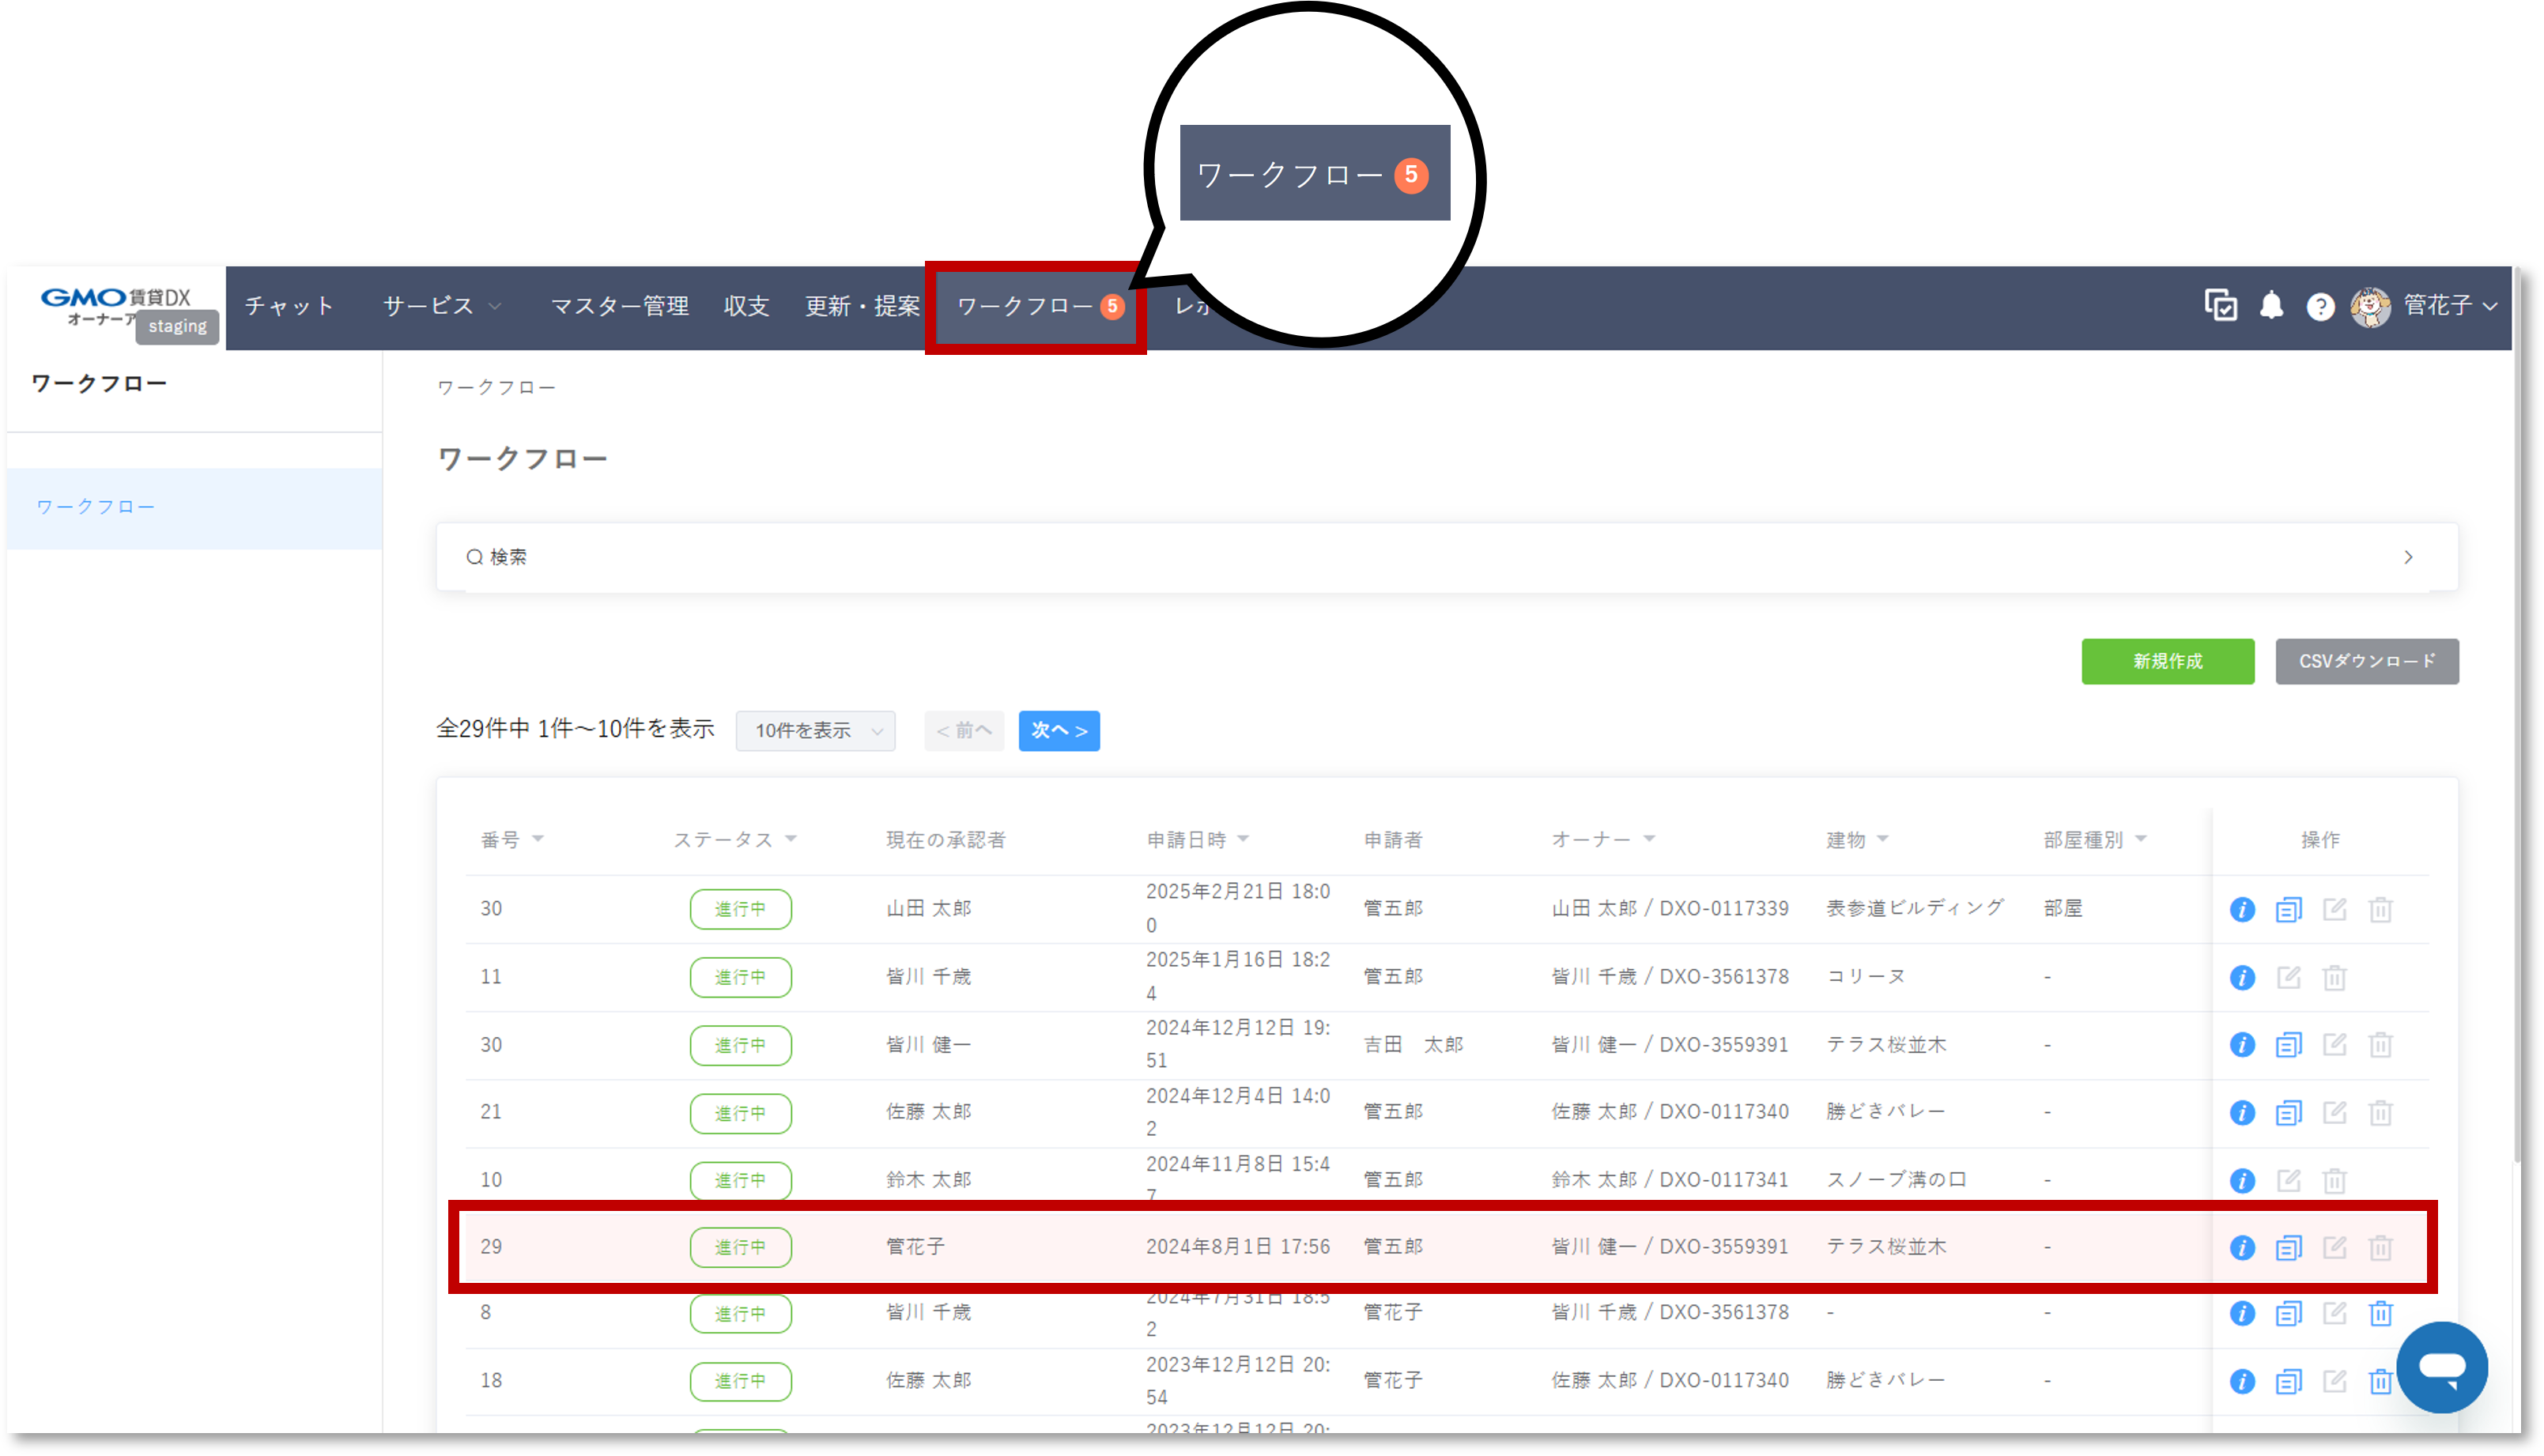Screen dimensions: 2544x1456
Task: Sort by 番号 column arrow
Action: [x=538, y=839]
